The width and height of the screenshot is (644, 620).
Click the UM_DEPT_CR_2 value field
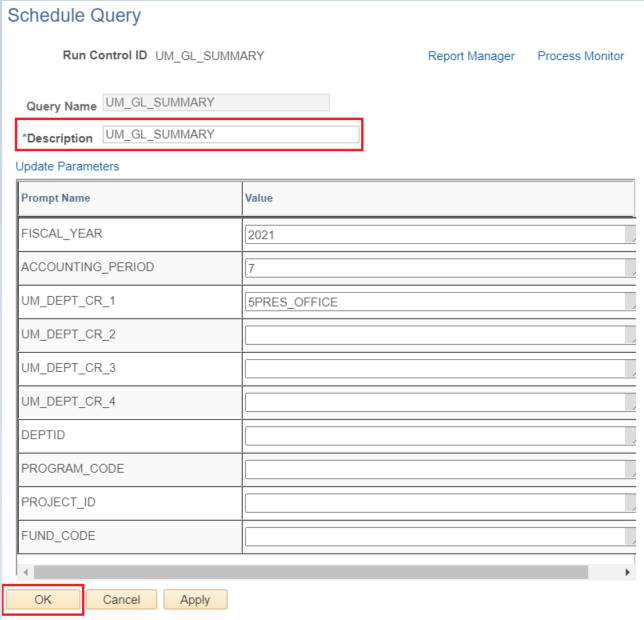point(440,335)
